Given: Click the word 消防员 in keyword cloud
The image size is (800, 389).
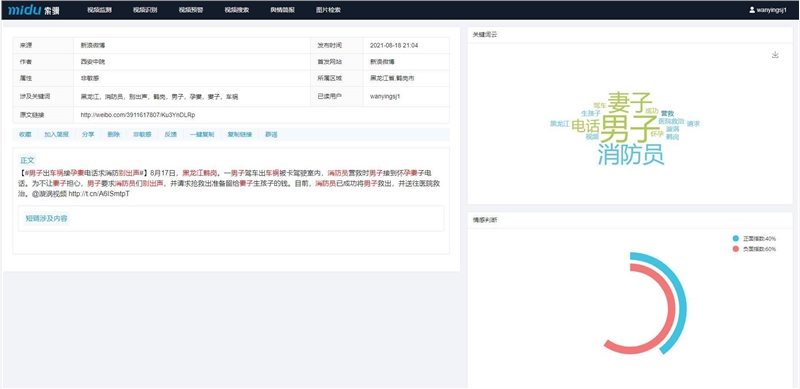Looking at the screenshot, I should pyautogui.click(x=631, y=154).
